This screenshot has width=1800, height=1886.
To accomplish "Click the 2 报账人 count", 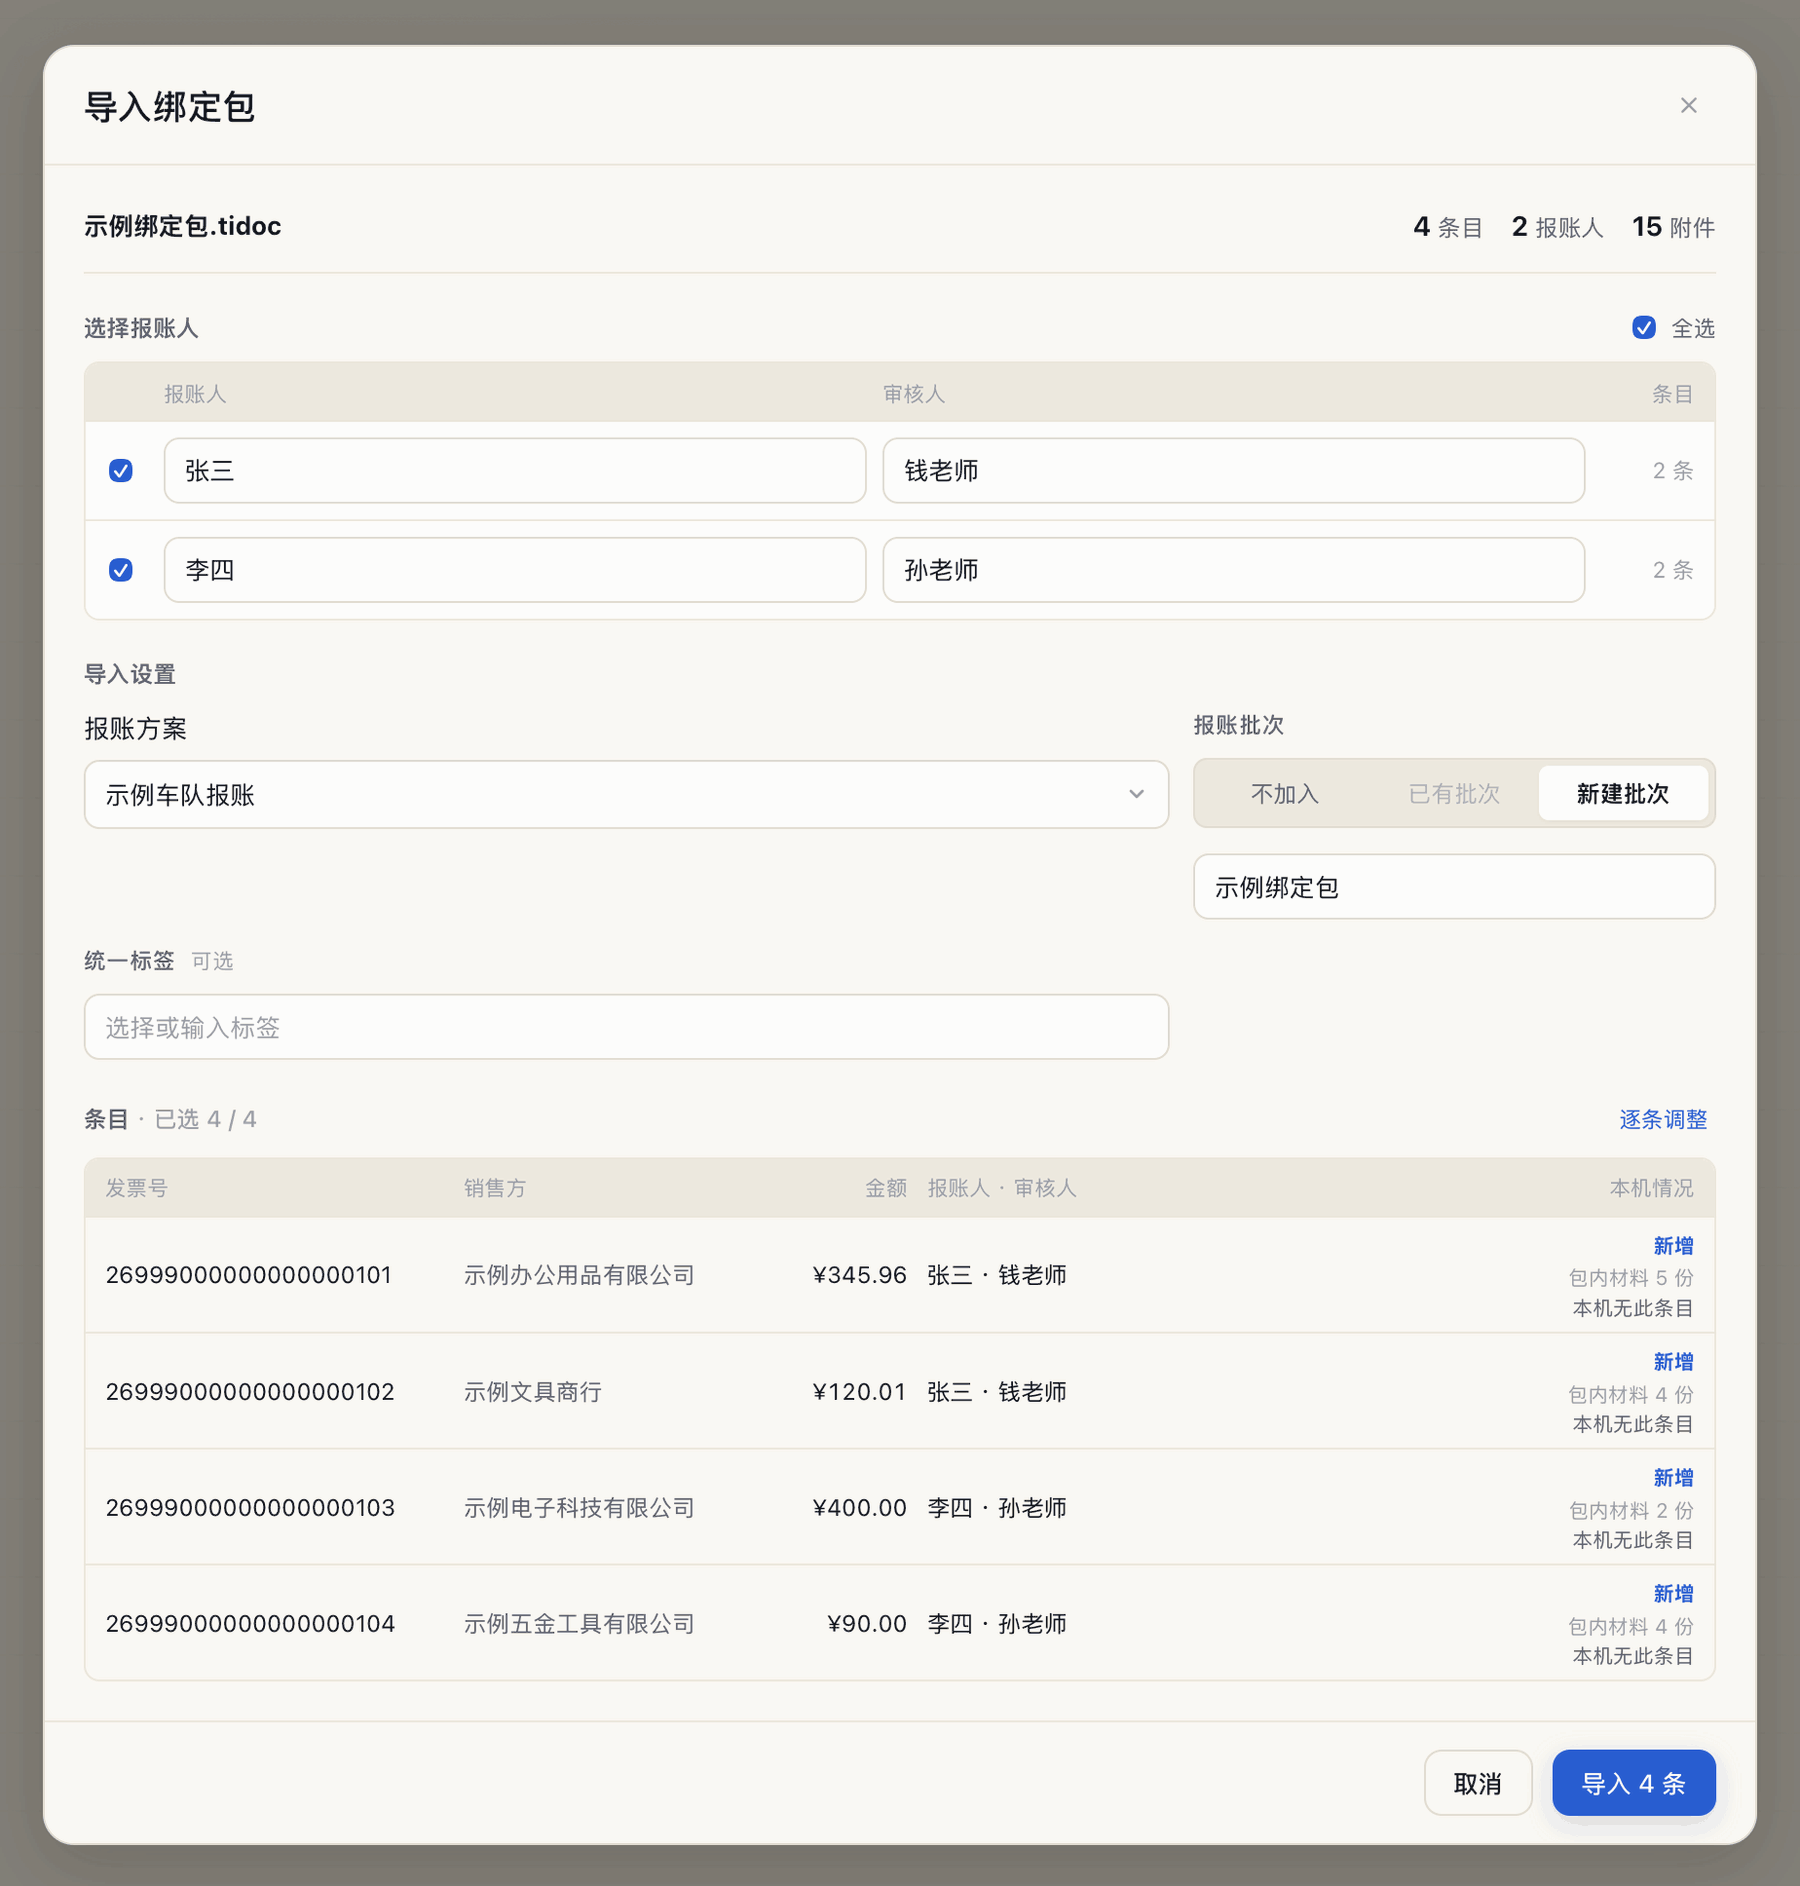I will tap(1557, 227).
